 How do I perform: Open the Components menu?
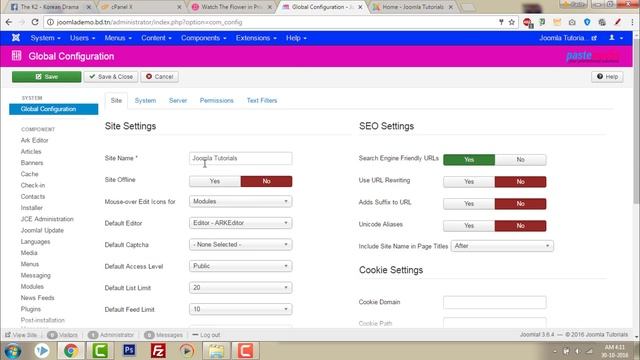click(203, 38)
